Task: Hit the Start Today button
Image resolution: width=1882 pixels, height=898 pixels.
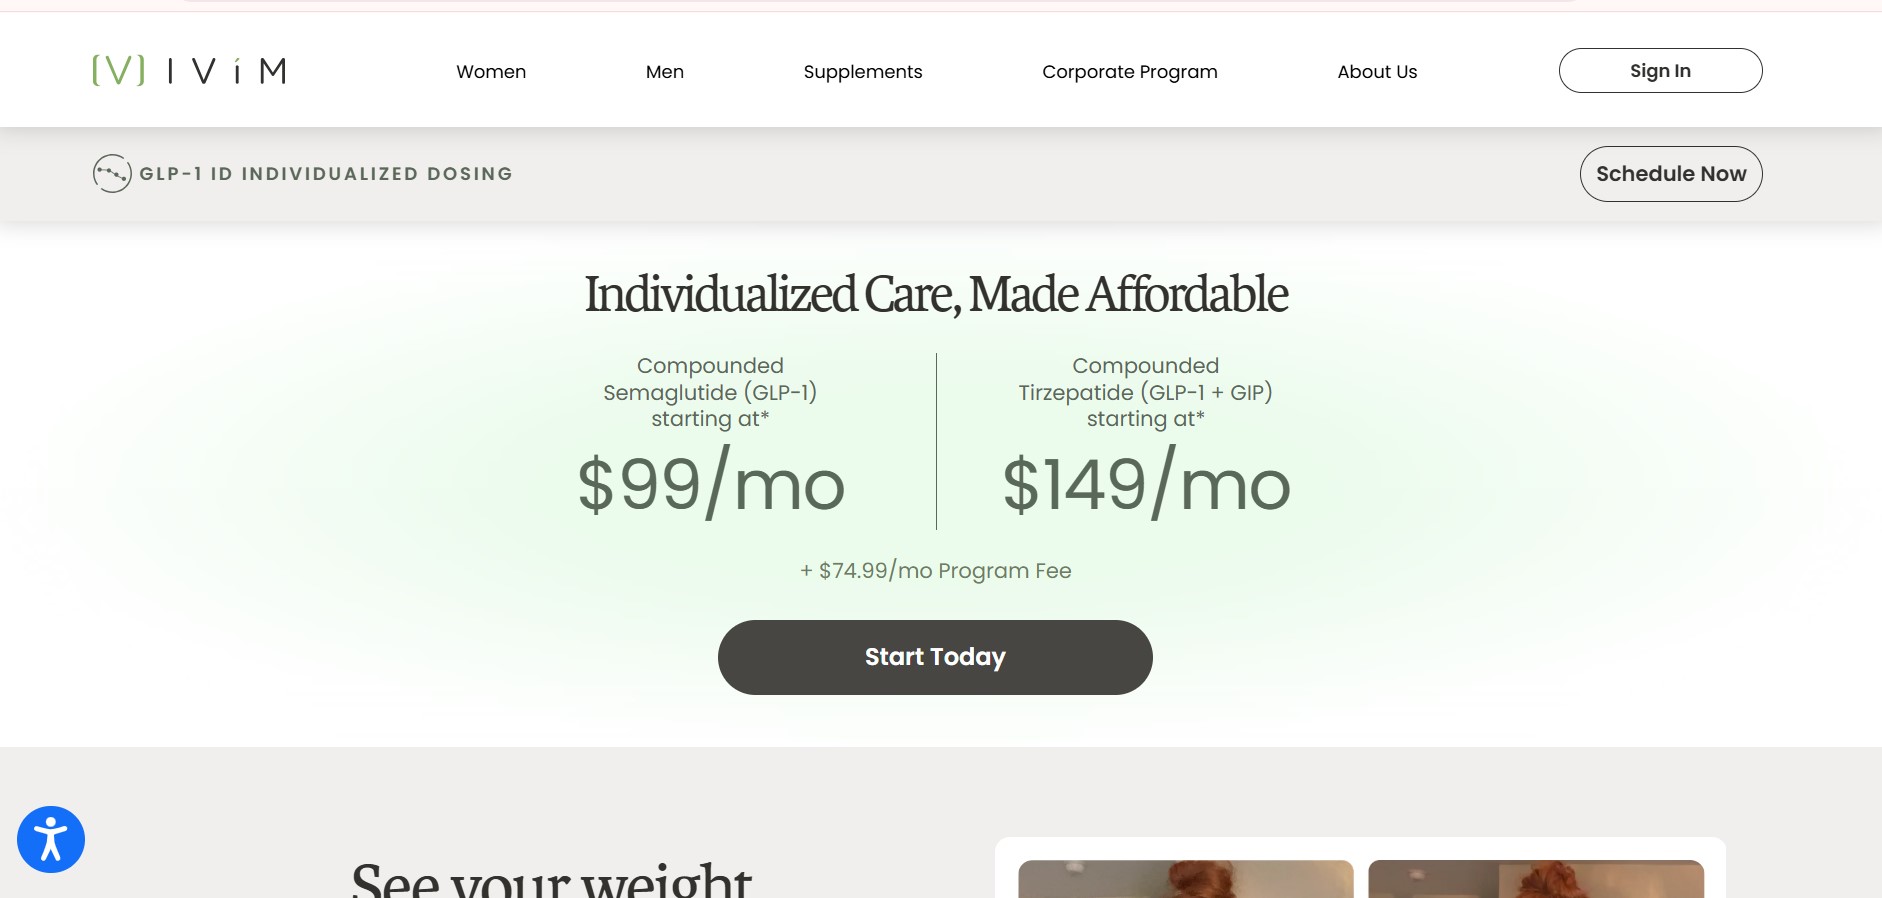Action: click(935, 657)
